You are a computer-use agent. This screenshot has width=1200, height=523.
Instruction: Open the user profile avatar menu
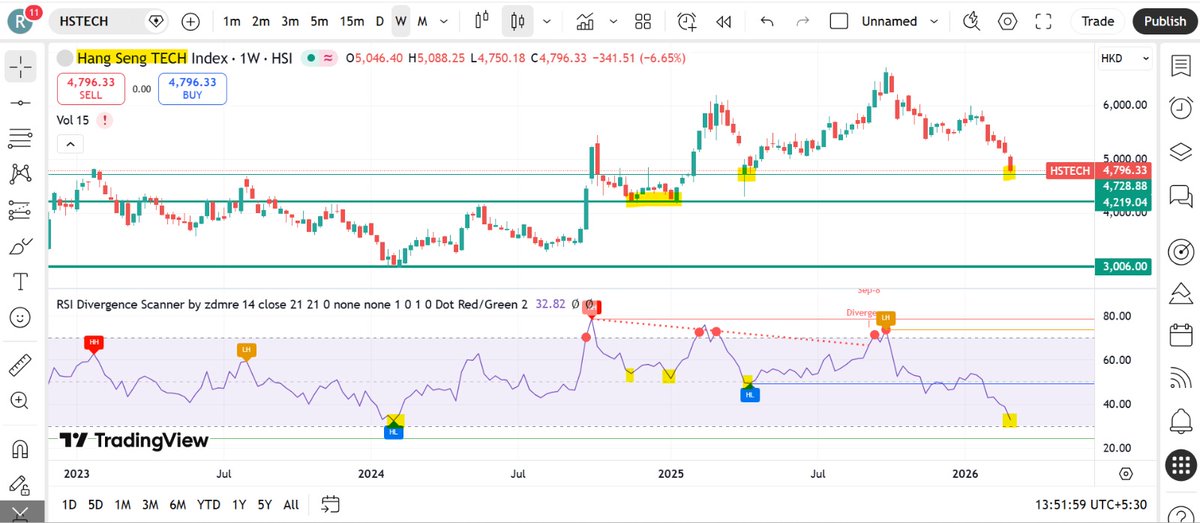20,21
